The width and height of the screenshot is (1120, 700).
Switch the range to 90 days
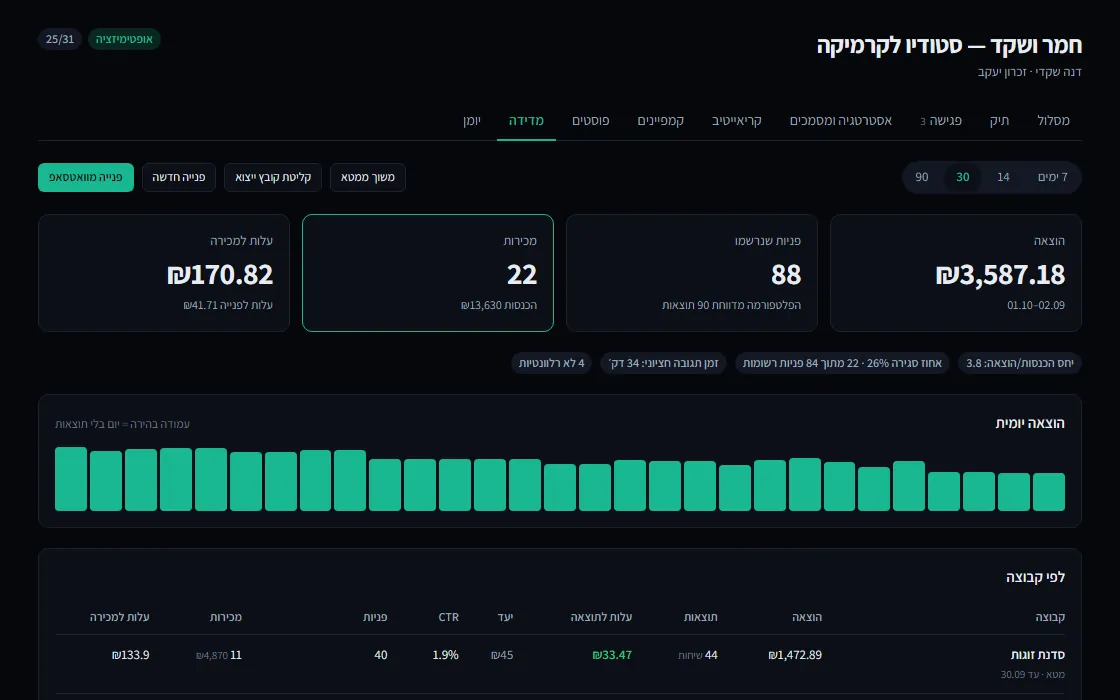pyautogui.click(x=922, y=177)
